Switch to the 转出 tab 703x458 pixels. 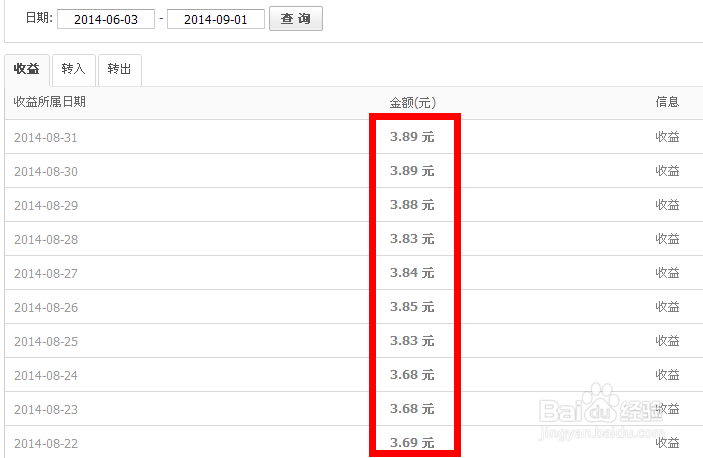click(x=120, y=69)
